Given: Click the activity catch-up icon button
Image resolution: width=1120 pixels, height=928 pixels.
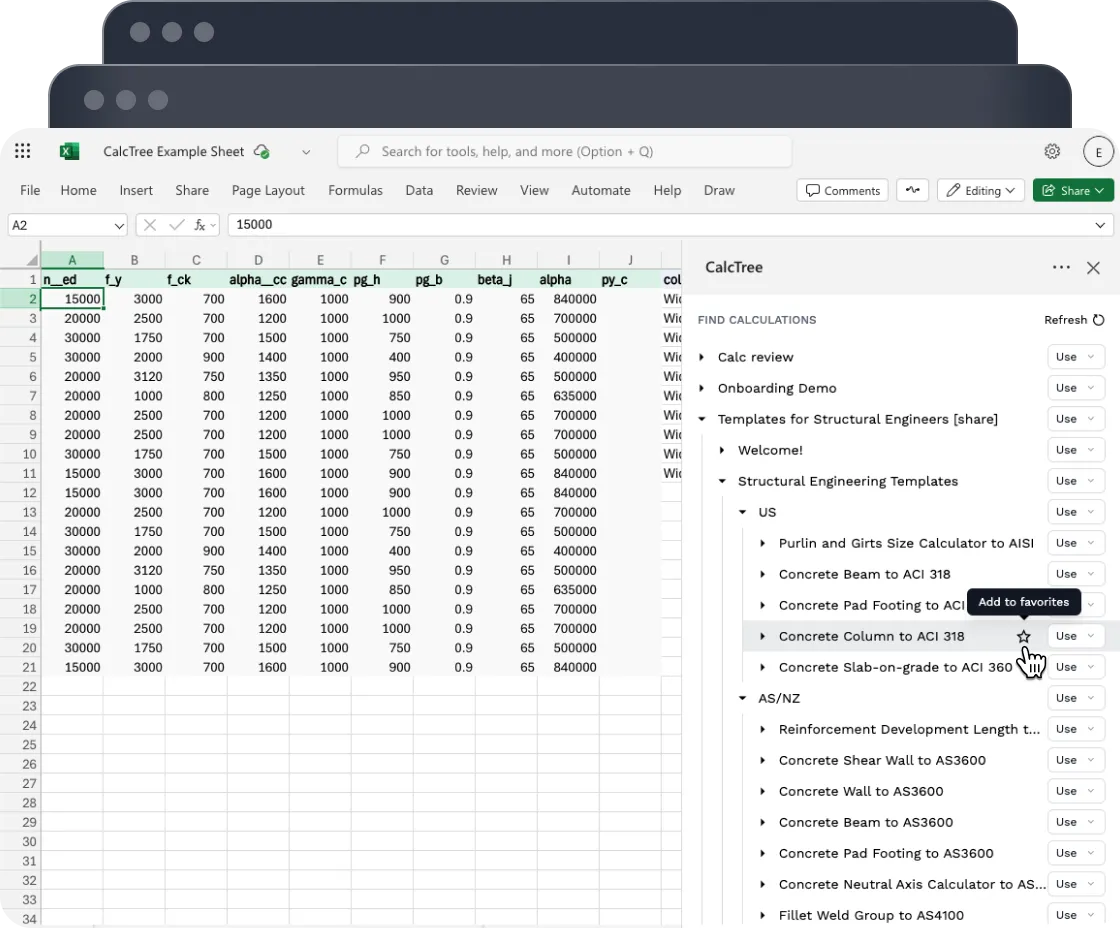Looking at the screenshot, I should tap(912, 190).
